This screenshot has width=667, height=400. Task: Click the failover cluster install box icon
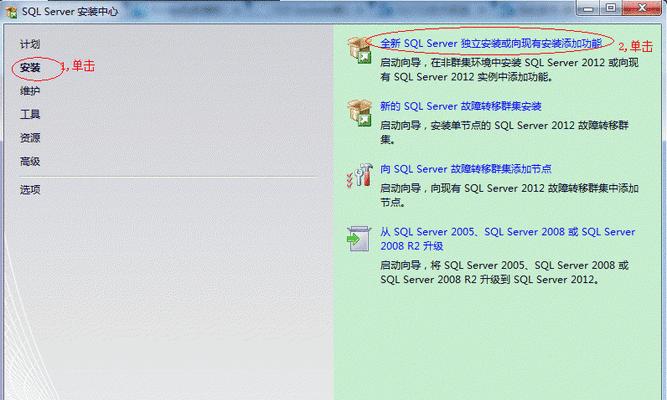point(360,113)
